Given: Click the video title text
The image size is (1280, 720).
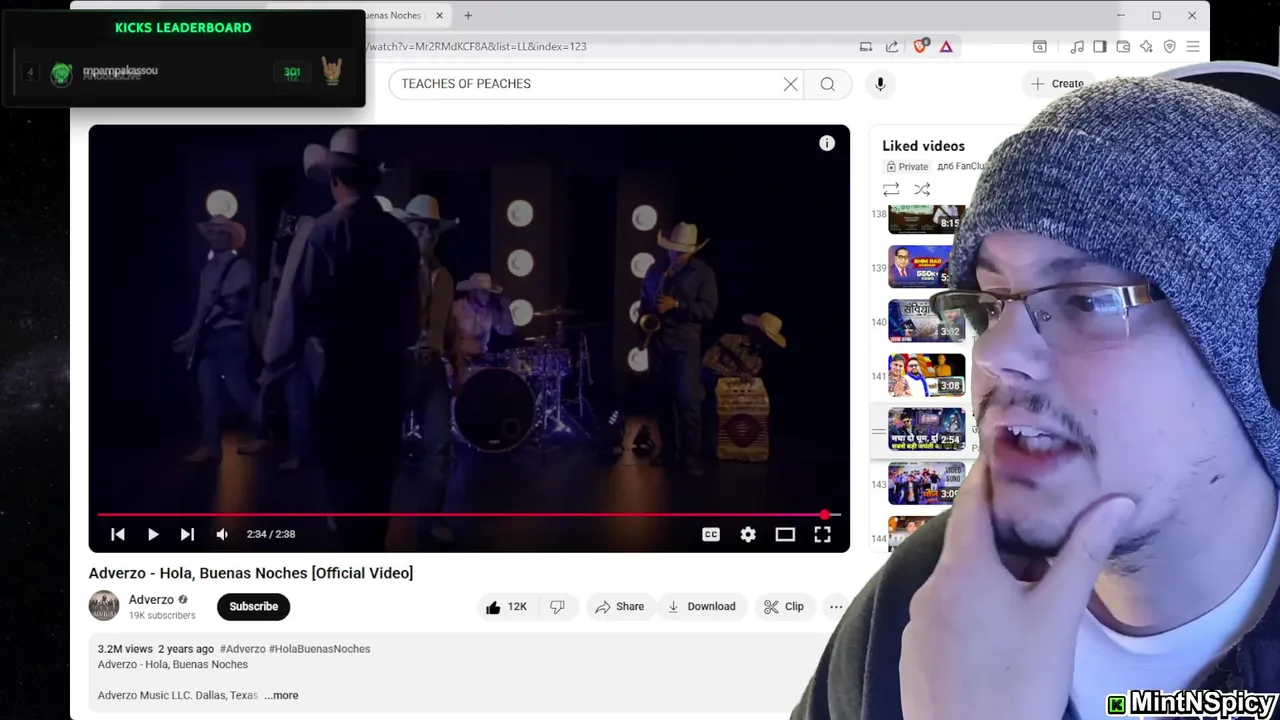Looking at the screenshot, I should pyautogui.click(x=251, y=573).
